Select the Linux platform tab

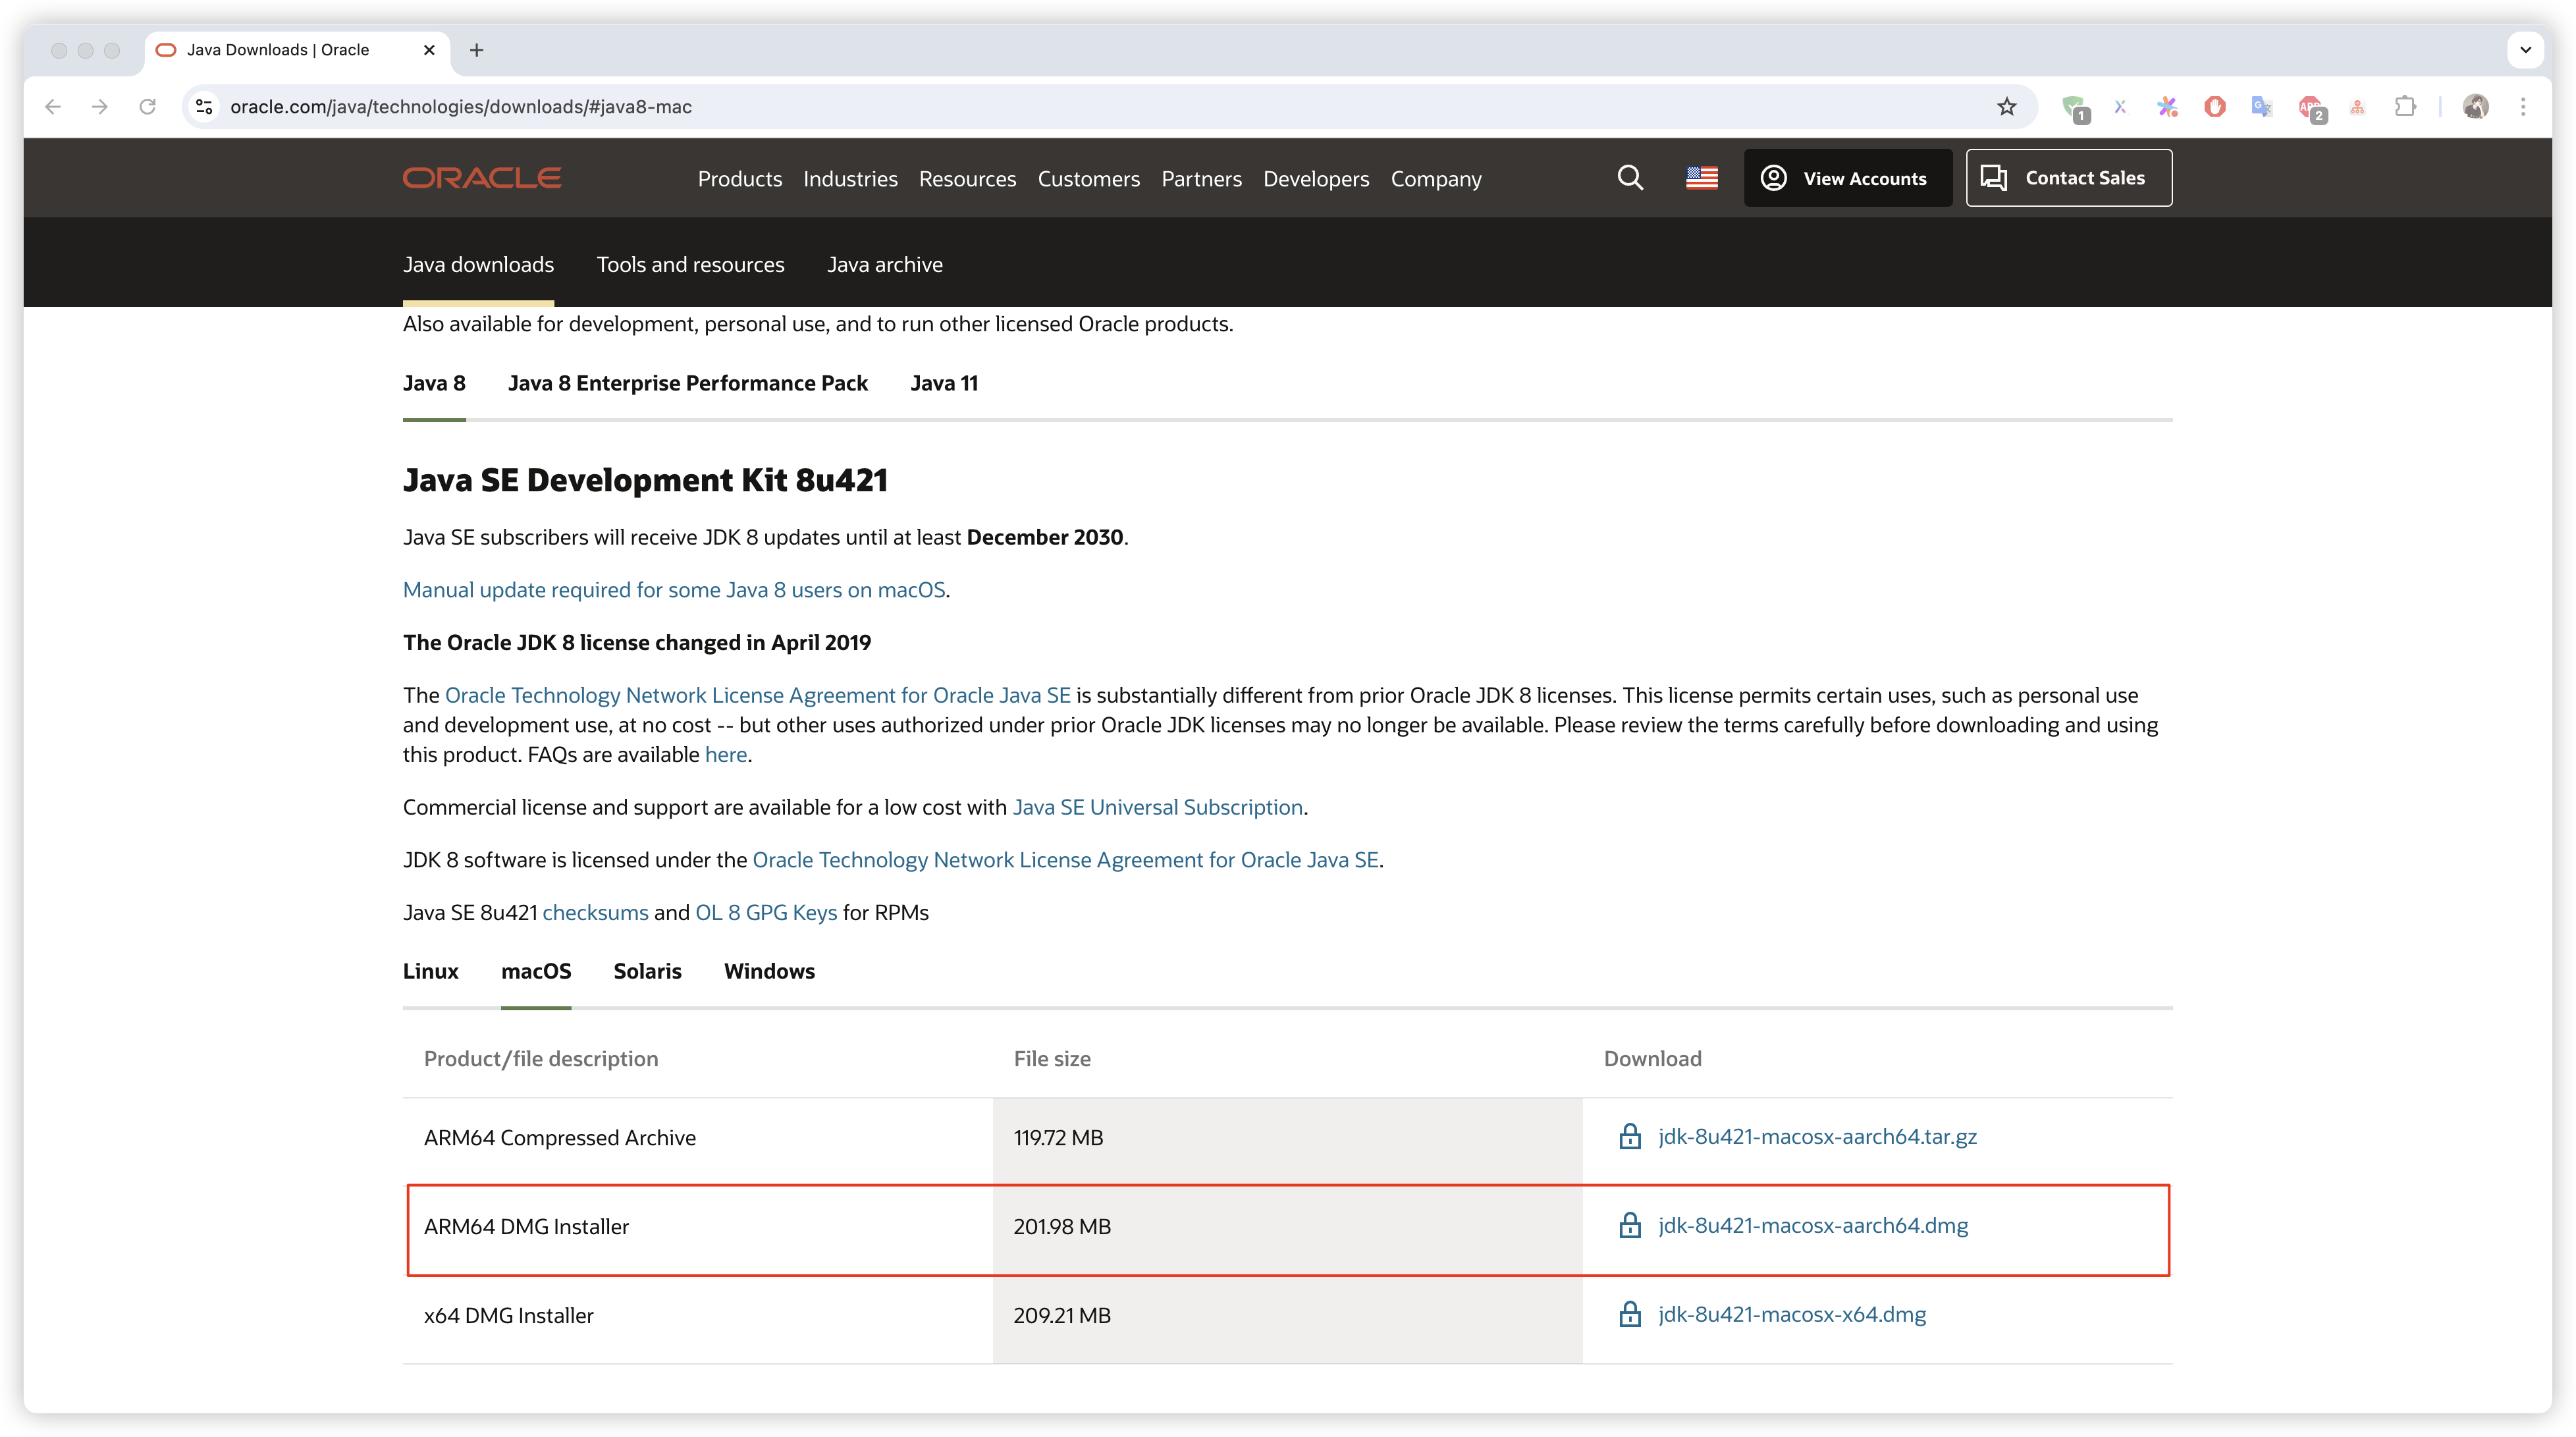pyautogui.click(x=430, y=971)
